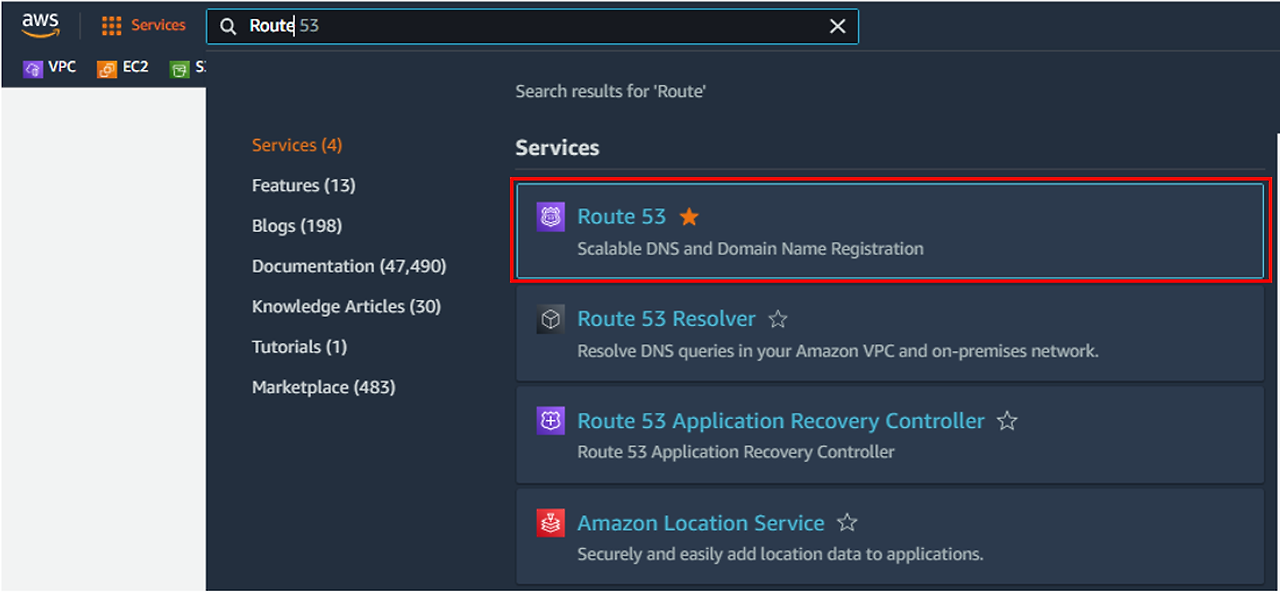The height and width of the screenshot is (594, 1280).
Task: Open the Services grid menu
Action: point(111,26)
